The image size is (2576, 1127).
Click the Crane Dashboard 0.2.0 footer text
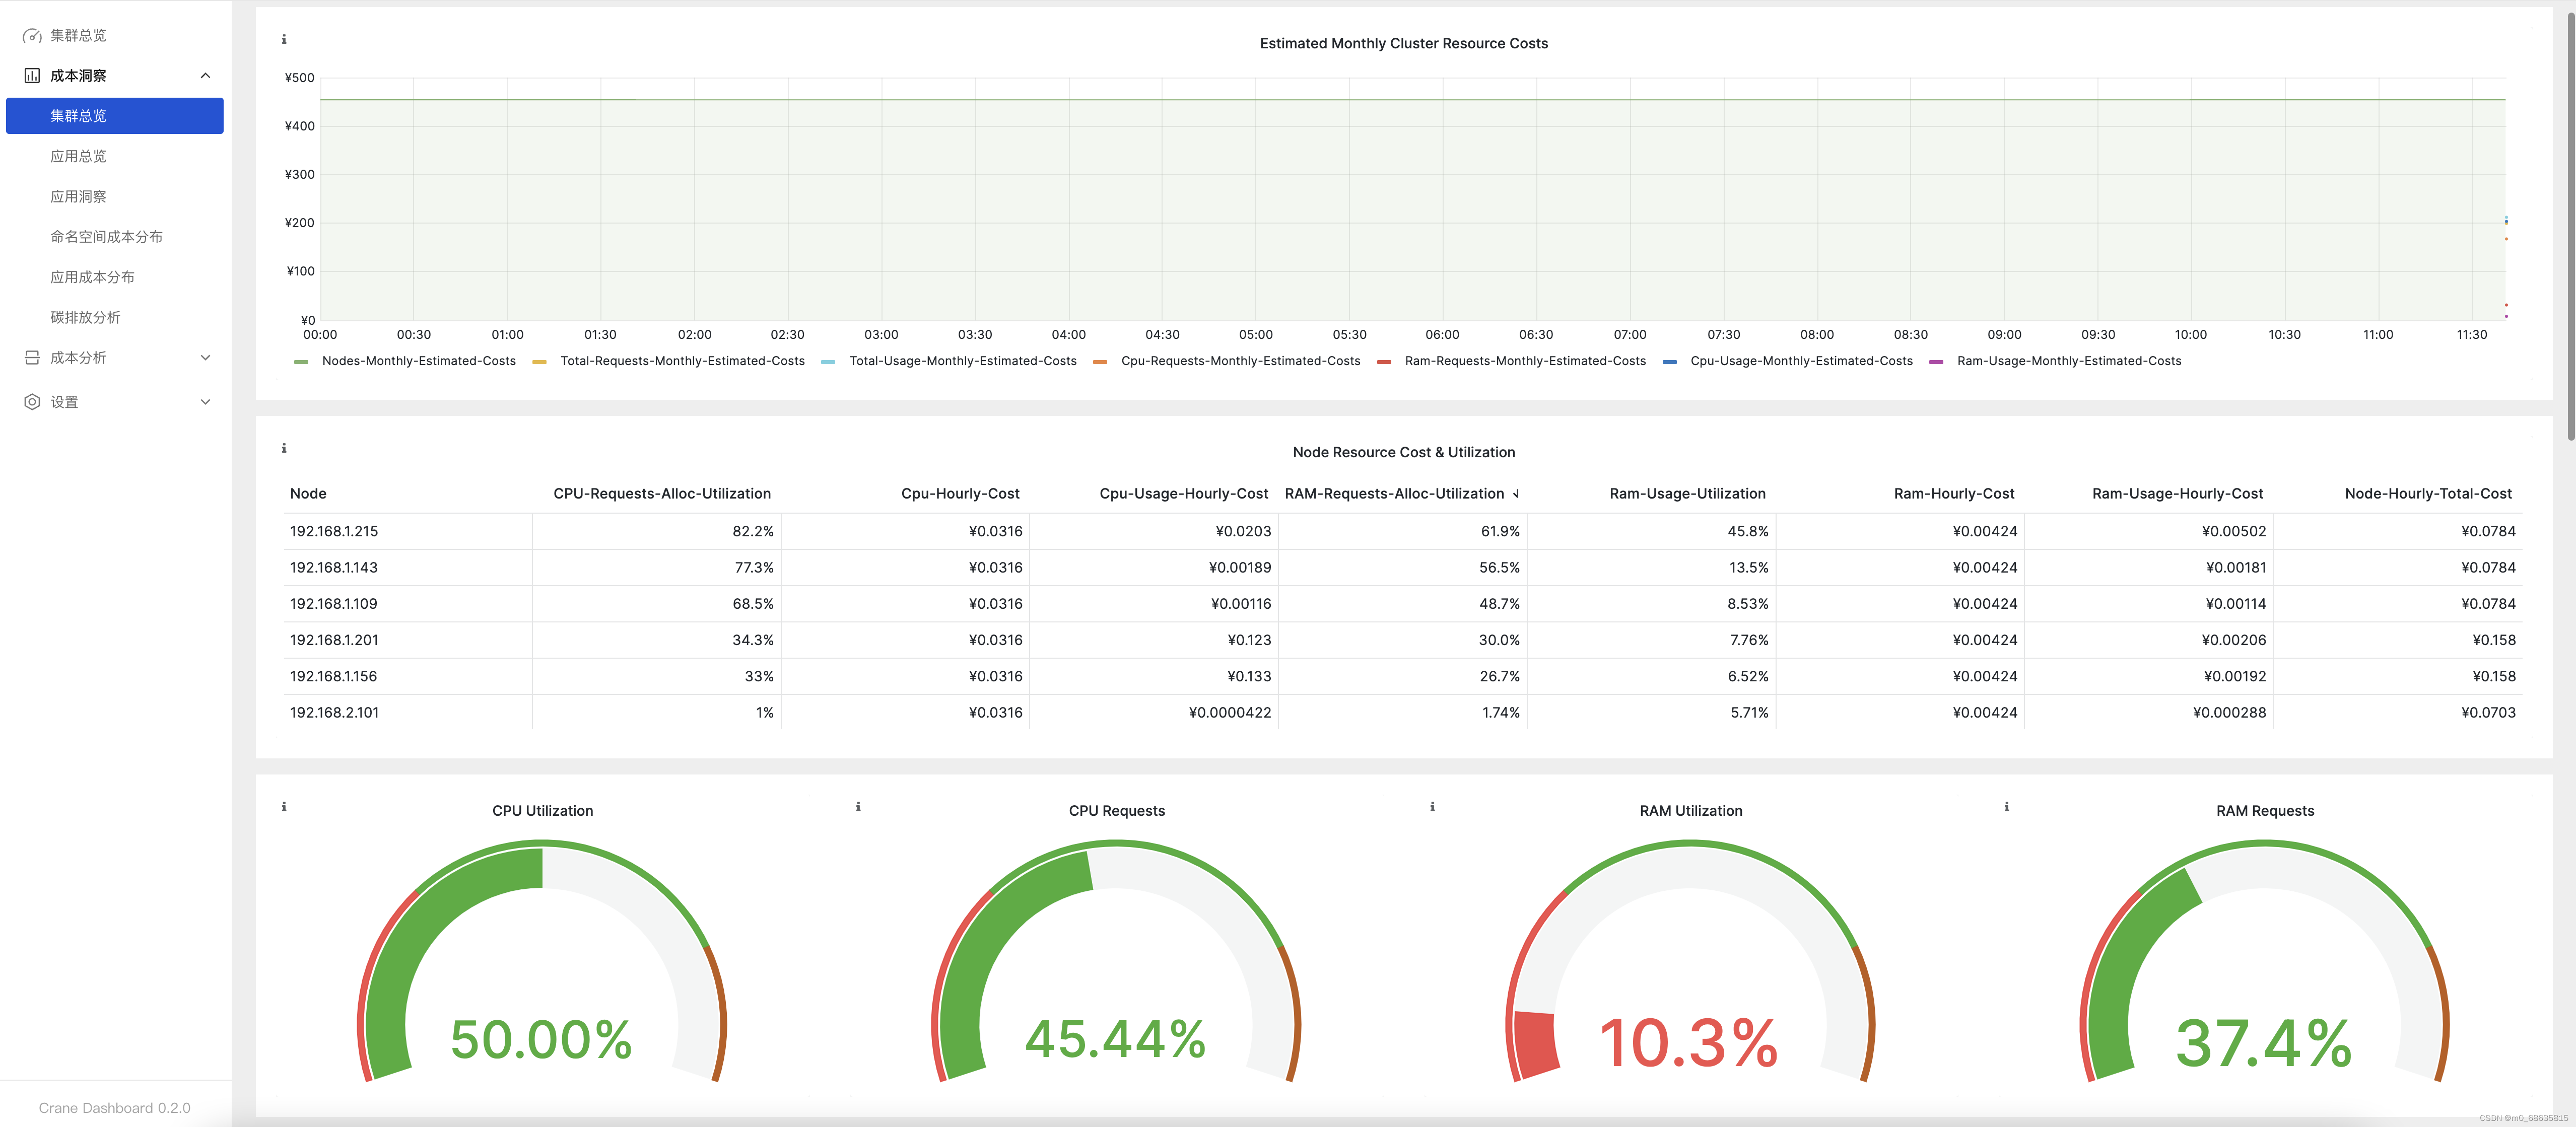point(114,1108)
